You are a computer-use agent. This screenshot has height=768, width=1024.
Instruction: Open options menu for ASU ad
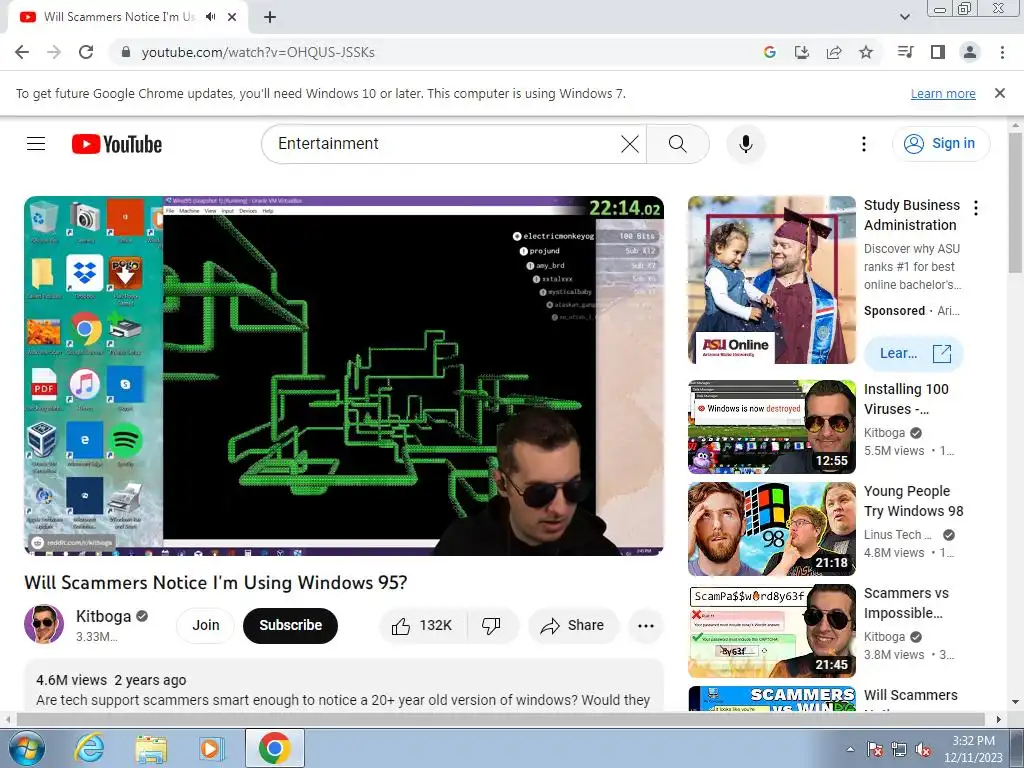[x=976, y=208]
